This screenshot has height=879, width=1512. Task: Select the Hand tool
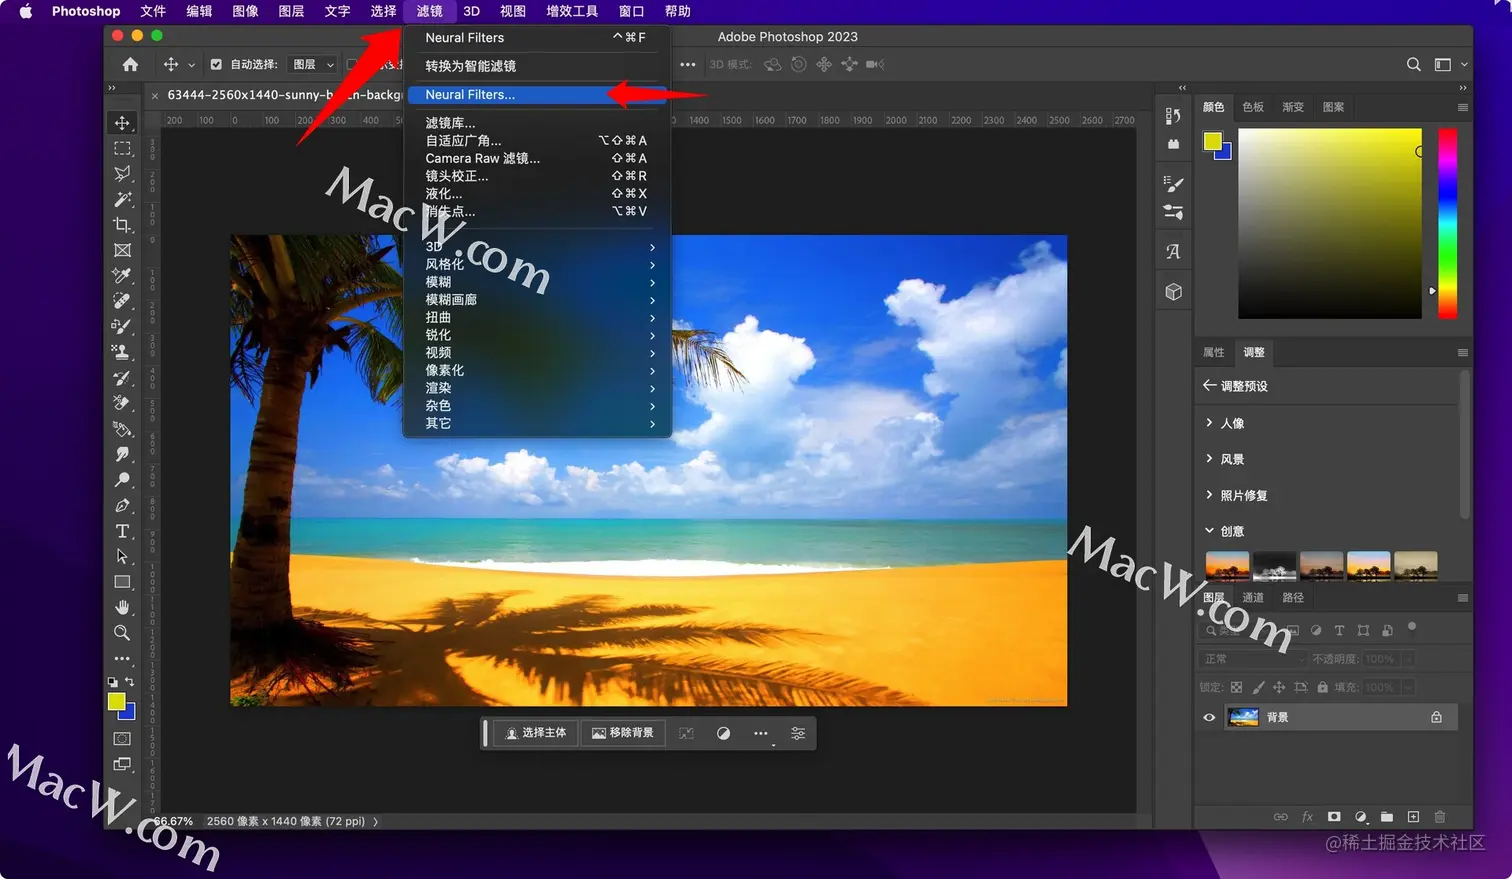coord(122,607)
